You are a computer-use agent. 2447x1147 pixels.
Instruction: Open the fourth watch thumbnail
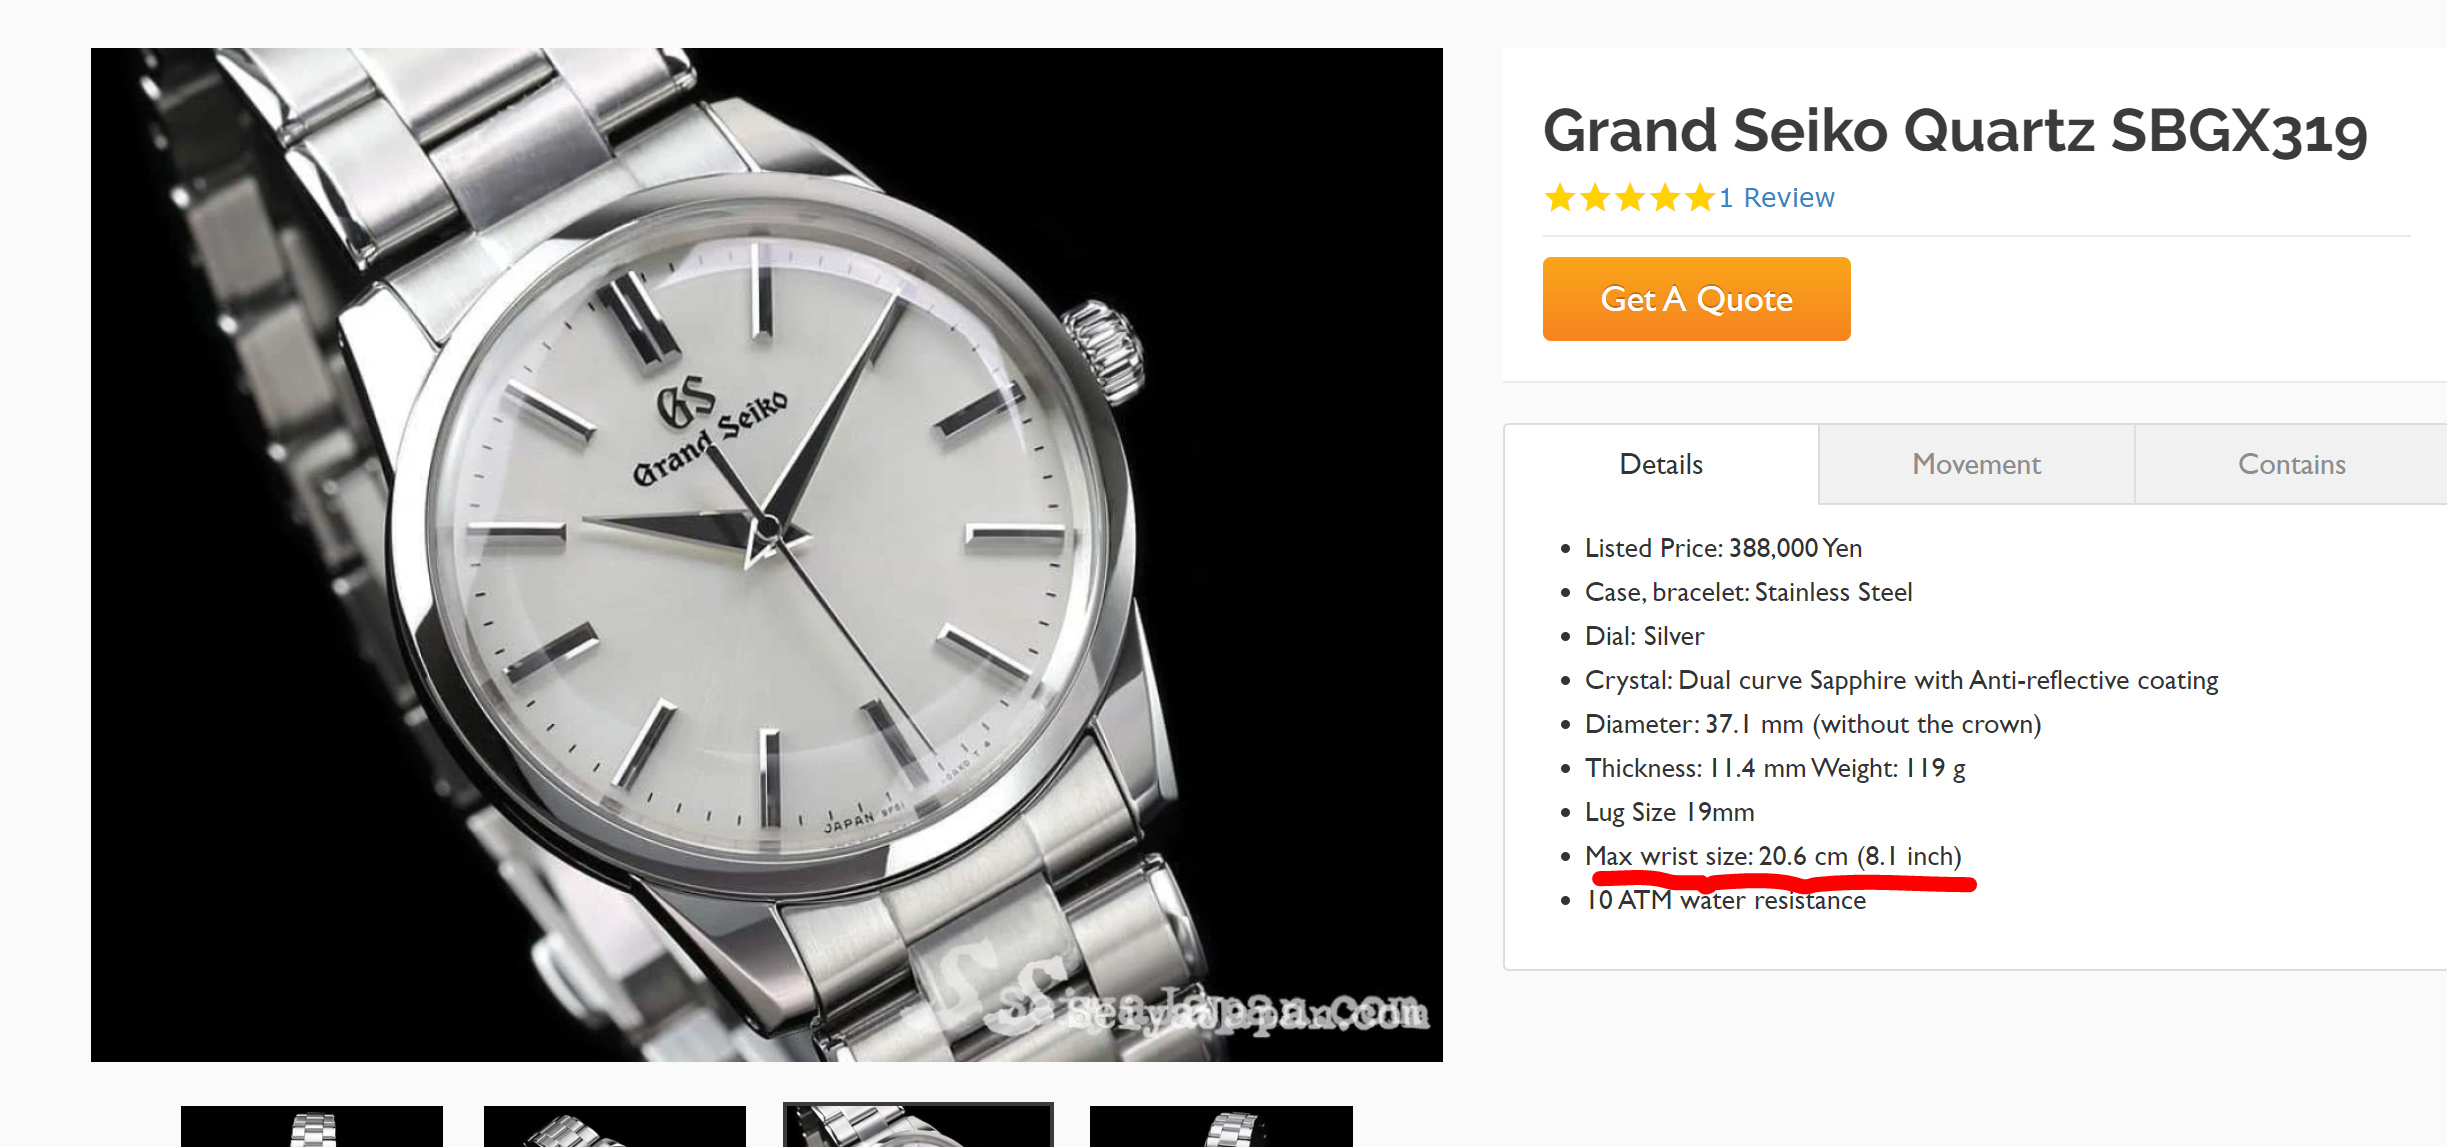click(1221, 1126)
